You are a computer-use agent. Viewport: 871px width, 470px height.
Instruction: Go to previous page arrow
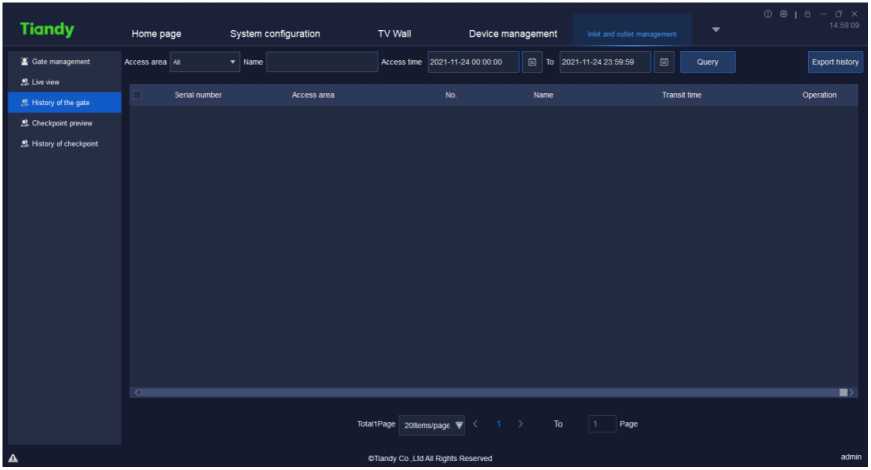coord(475,424)
